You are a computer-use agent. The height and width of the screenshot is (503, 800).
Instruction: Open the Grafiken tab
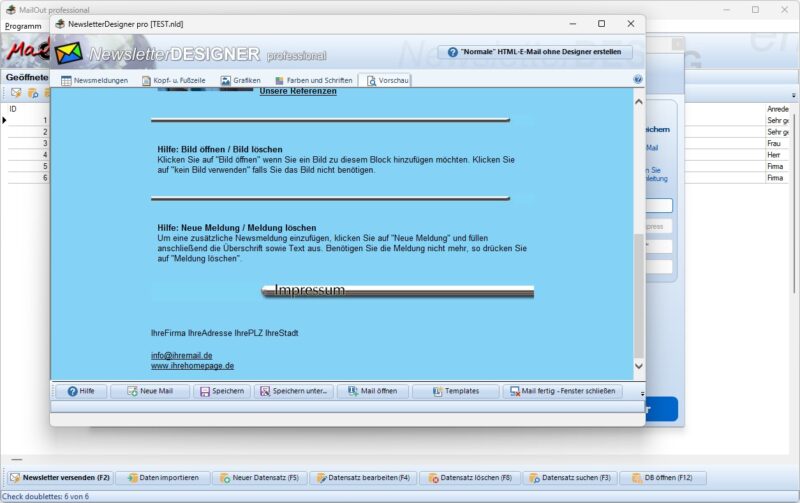tap(240, 80)
